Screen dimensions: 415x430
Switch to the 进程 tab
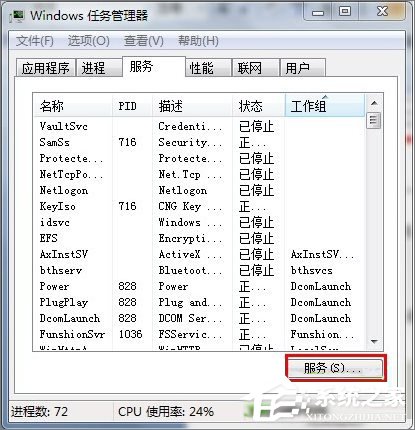pyautogui.click(x=99, y=68)
